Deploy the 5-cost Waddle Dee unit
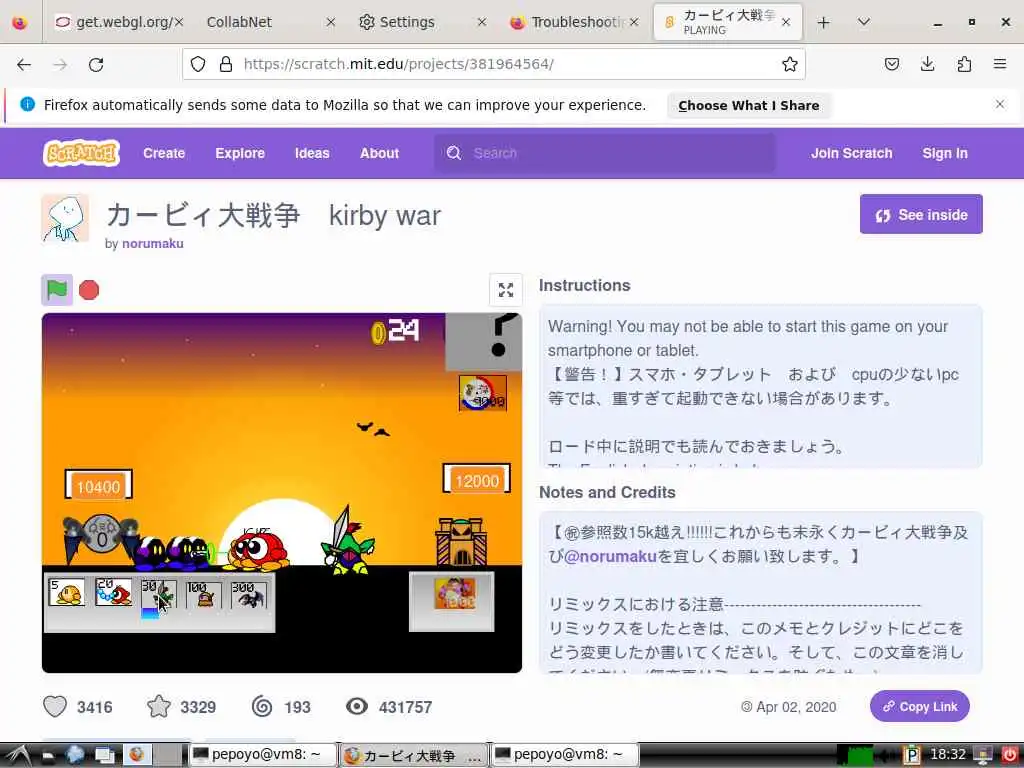Image resolution: width=1024 pixels, height=768 pixels. tap(67, 592)
